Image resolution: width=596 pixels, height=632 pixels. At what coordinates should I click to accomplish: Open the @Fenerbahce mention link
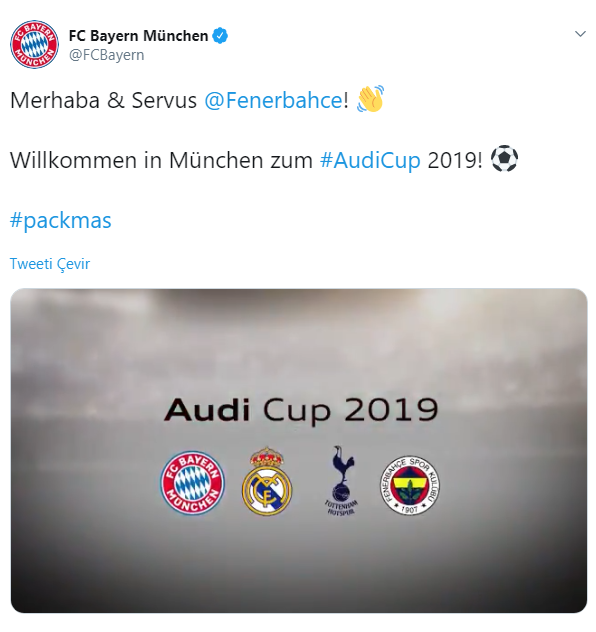tap(273, 100)
